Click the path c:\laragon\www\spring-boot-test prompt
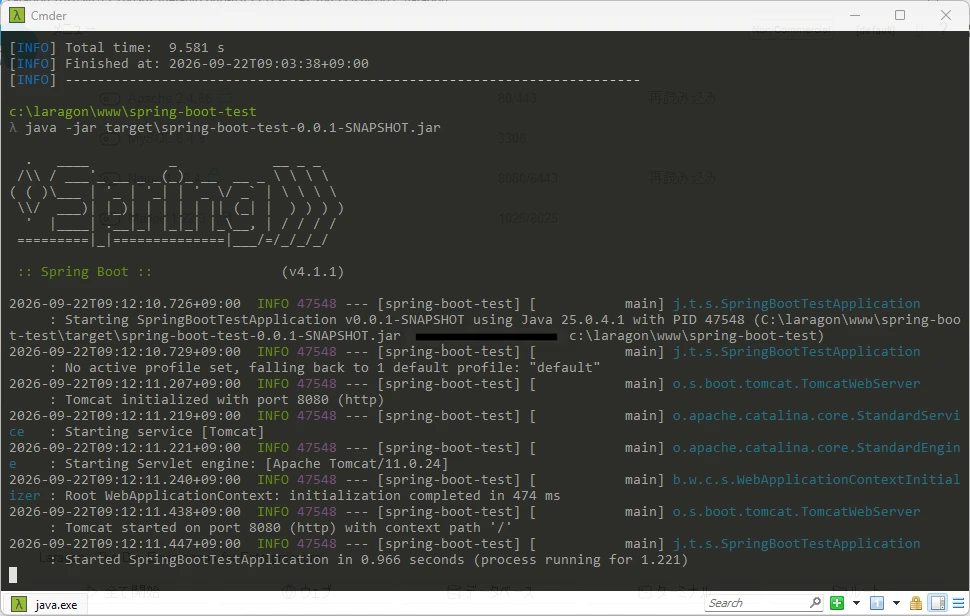Screen dimensions: 970x616 click(132, 112)
